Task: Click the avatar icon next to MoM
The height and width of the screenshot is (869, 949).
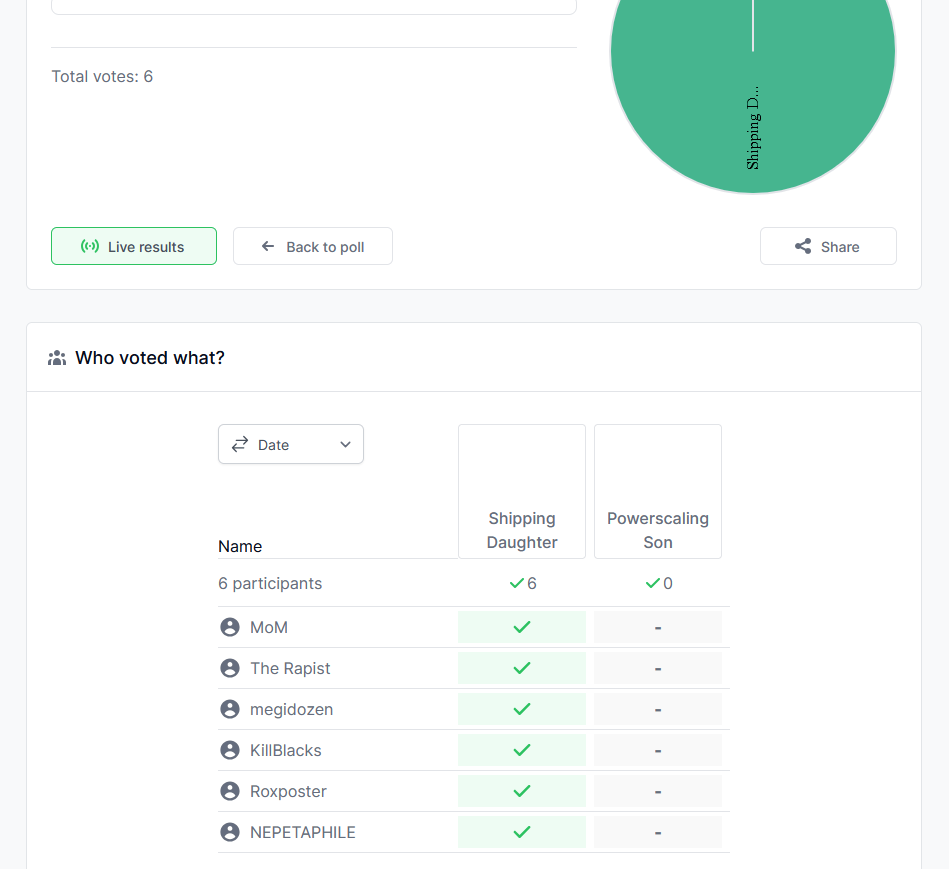Action: (x=230, y=627)
